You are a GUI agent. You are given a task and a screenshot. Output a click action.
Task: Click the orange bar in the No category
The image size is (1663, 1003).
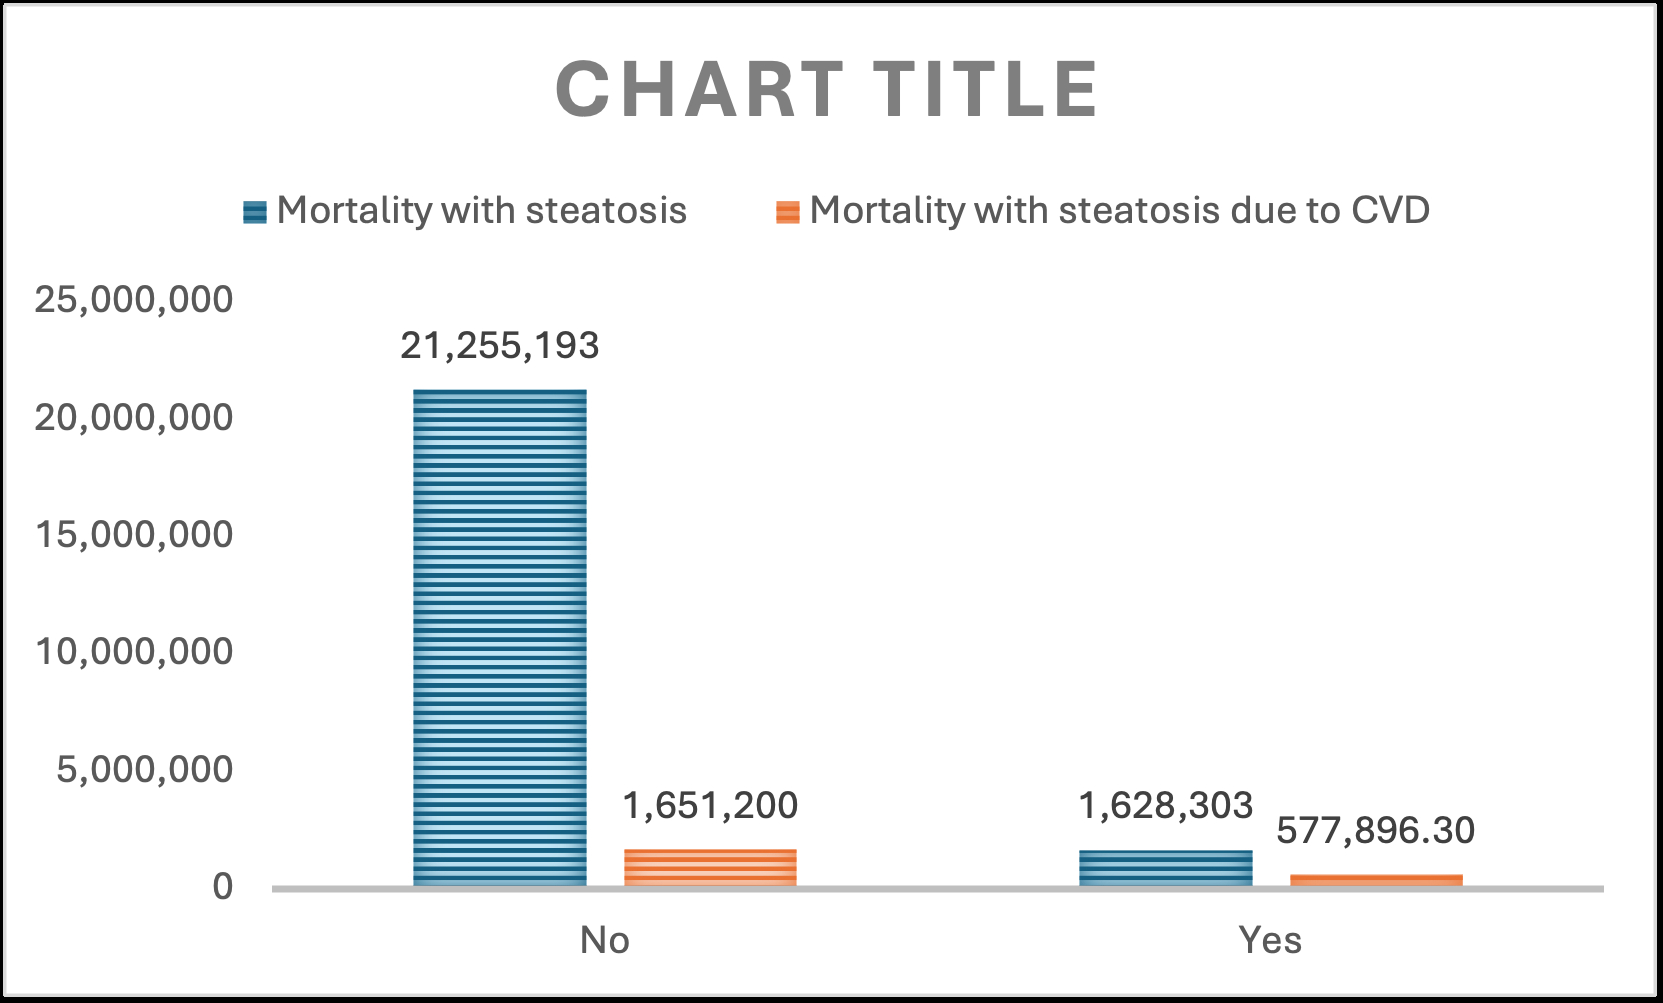710,867
